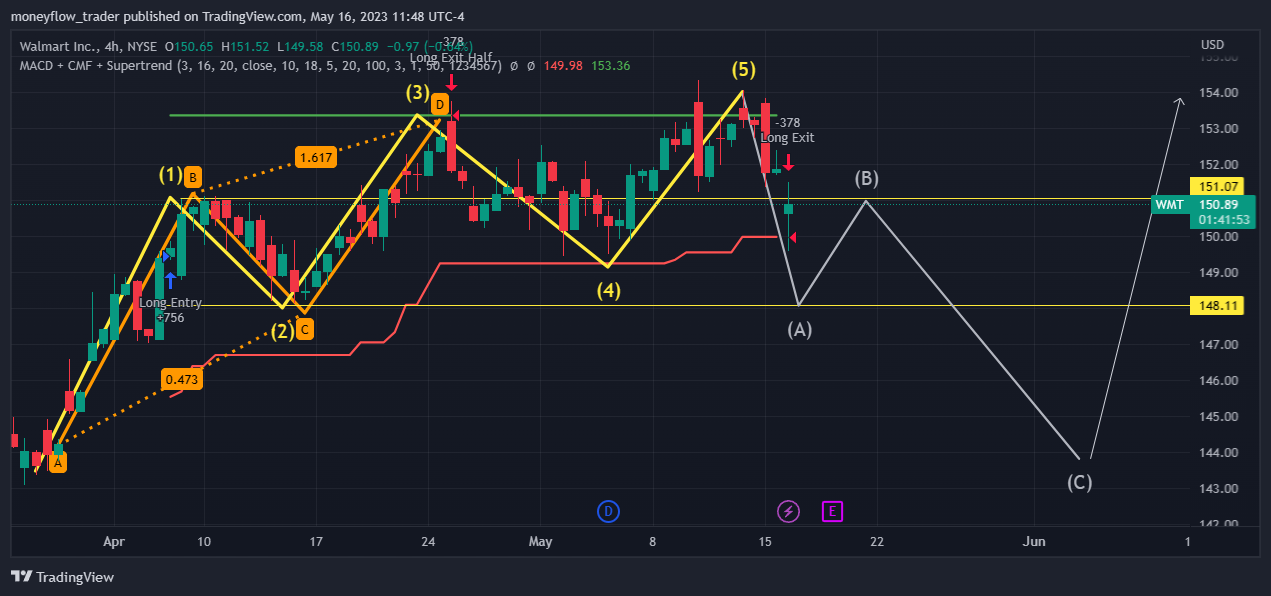This screenshot has height=596, width=1271.
Task: Click the Long Exit Half label
Action: pyautogui.click(x=449, y=58)
